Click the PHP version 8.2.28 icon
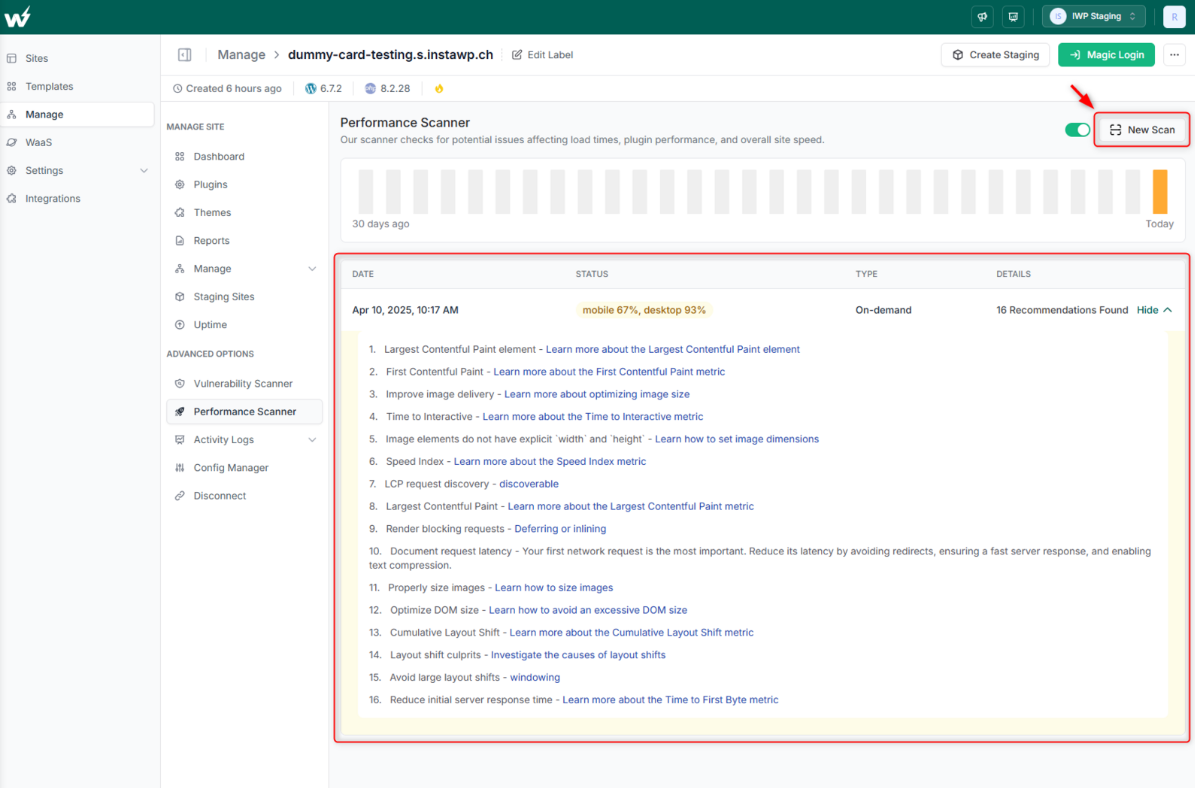This screenshot has height=788, width=1195. click(x=370, y=88)
